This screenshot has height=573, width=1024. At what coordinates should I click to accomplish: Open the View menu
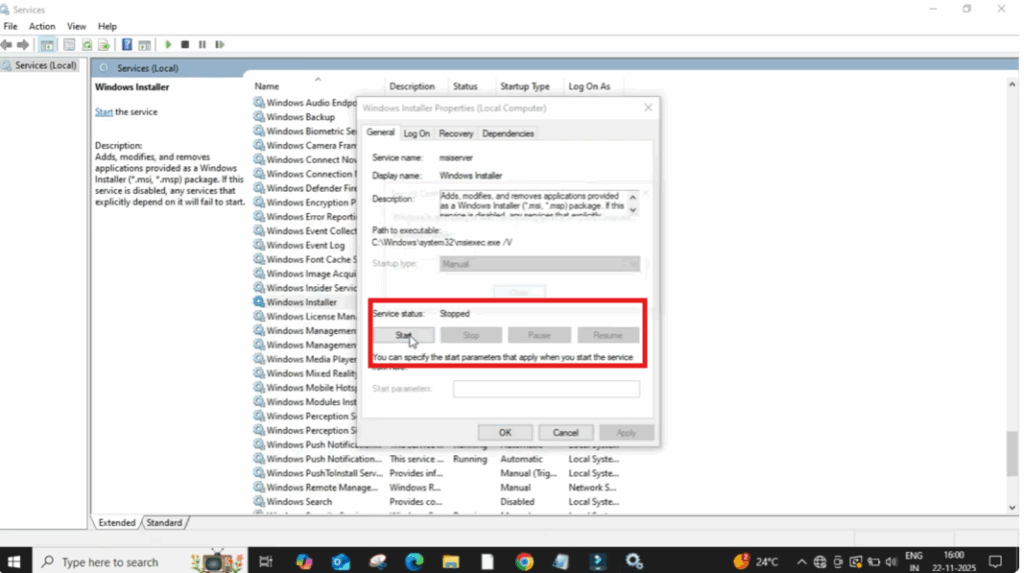[x=76, y=26]
